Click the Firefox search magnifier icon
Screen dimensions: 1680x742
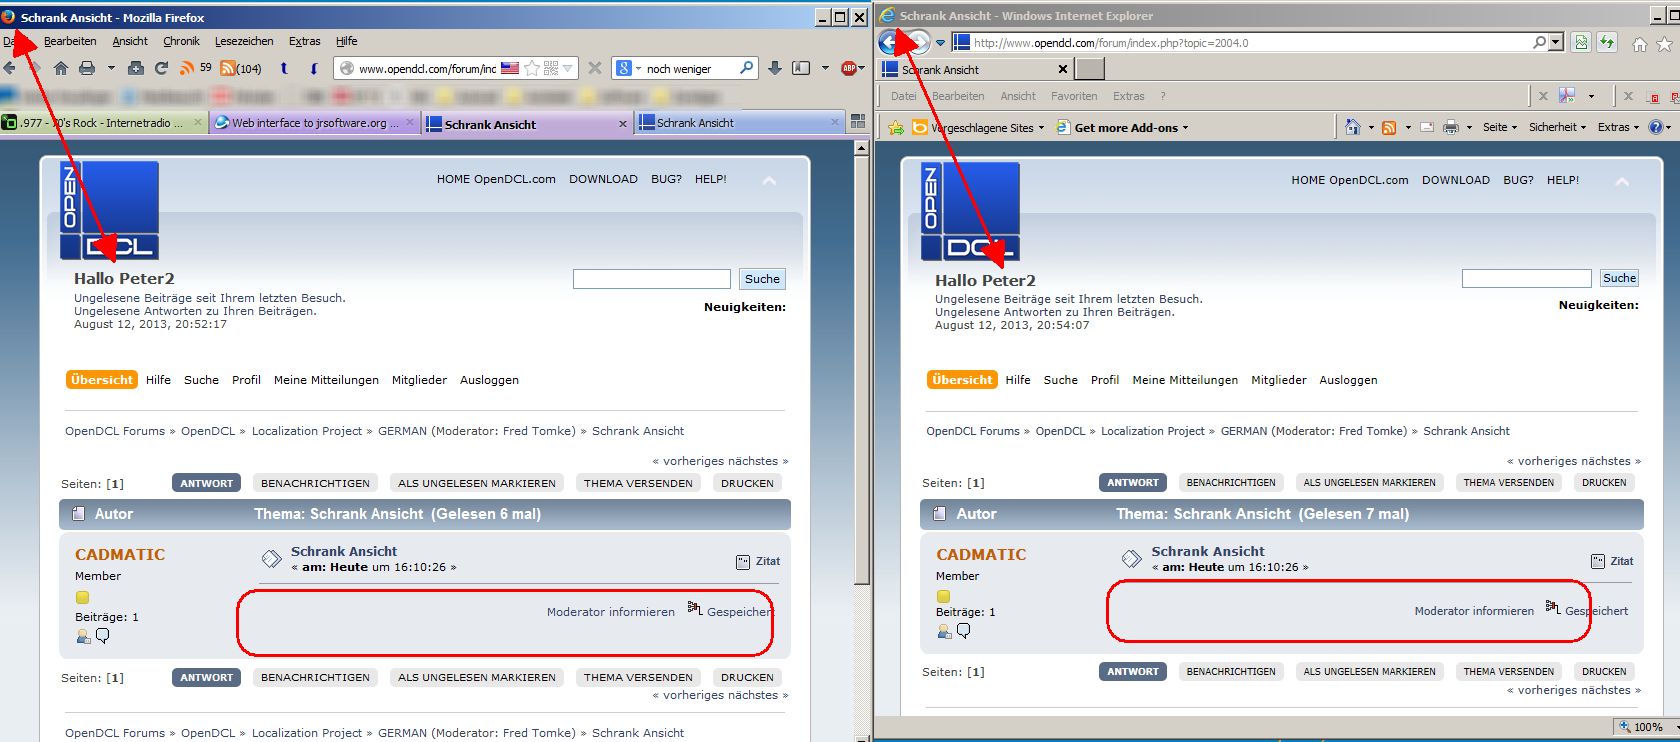pos(746,68)
